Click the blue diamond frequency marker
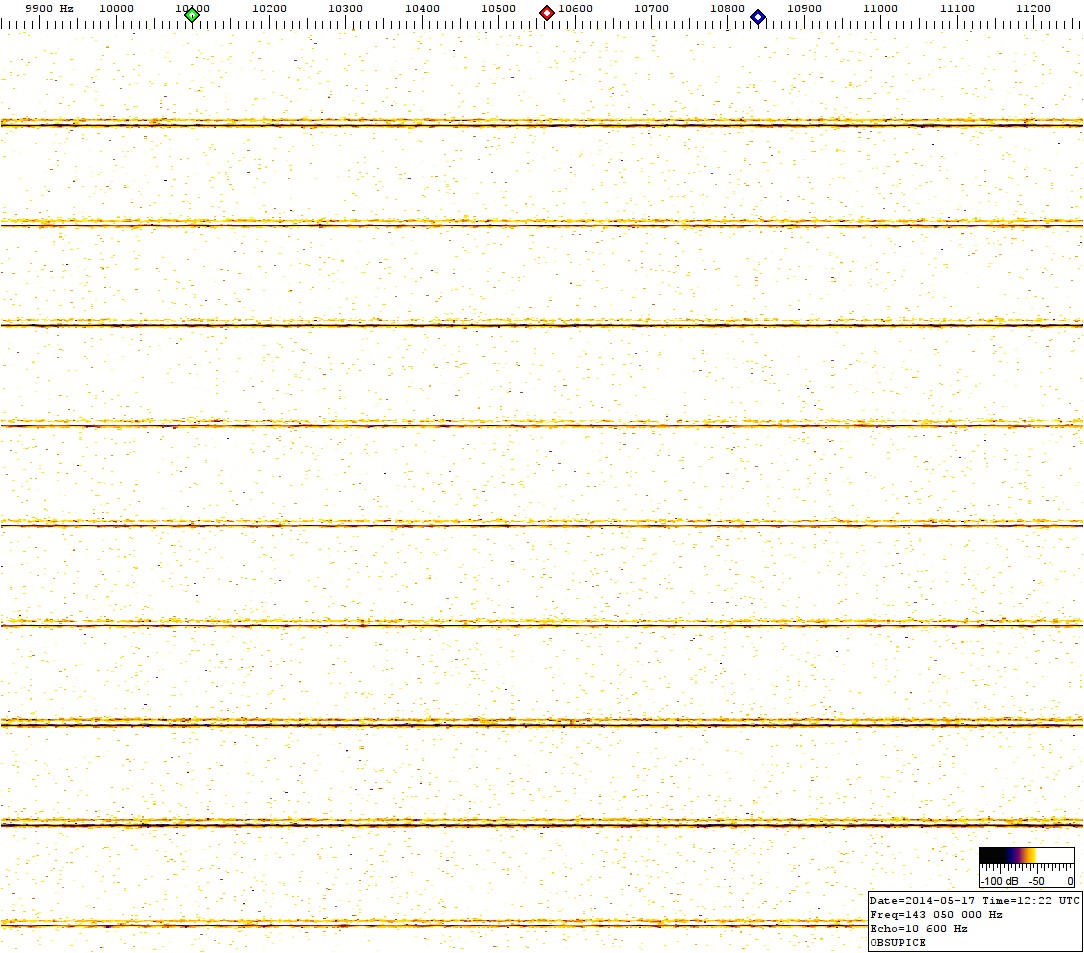The height and width of the screenshot is (953, 1084). [758, 16]
